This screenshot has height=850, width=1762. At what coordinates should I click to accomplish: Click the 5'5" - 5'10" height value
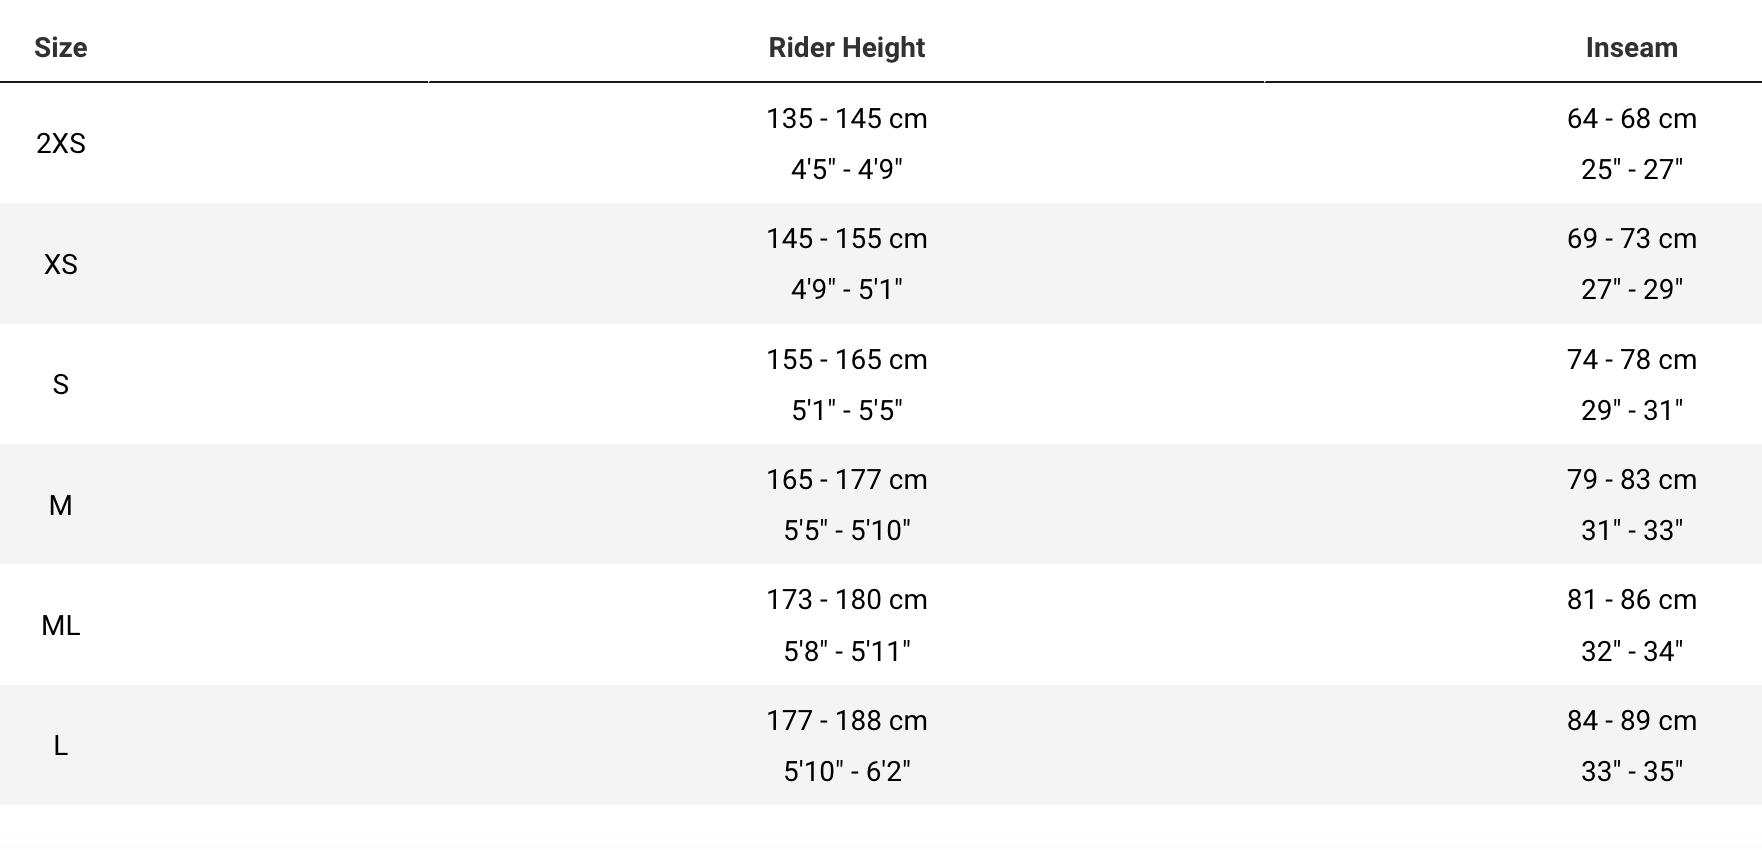point(847,530)
